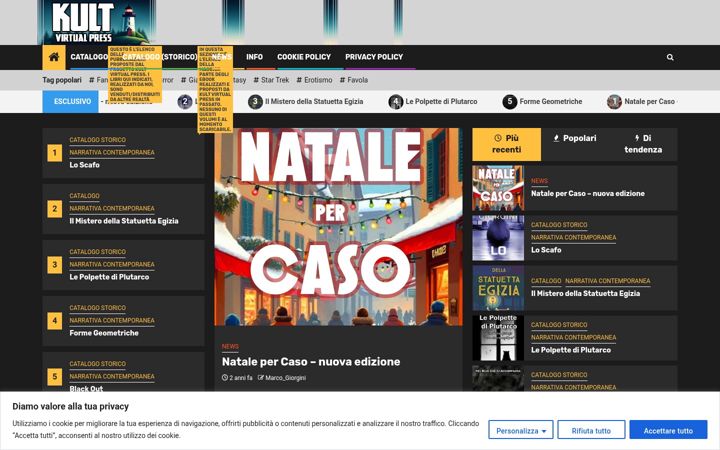This screenshot has width=720, height=450.
Task: Open PRIVACY POLICY menu item
Action: point(374,57)
